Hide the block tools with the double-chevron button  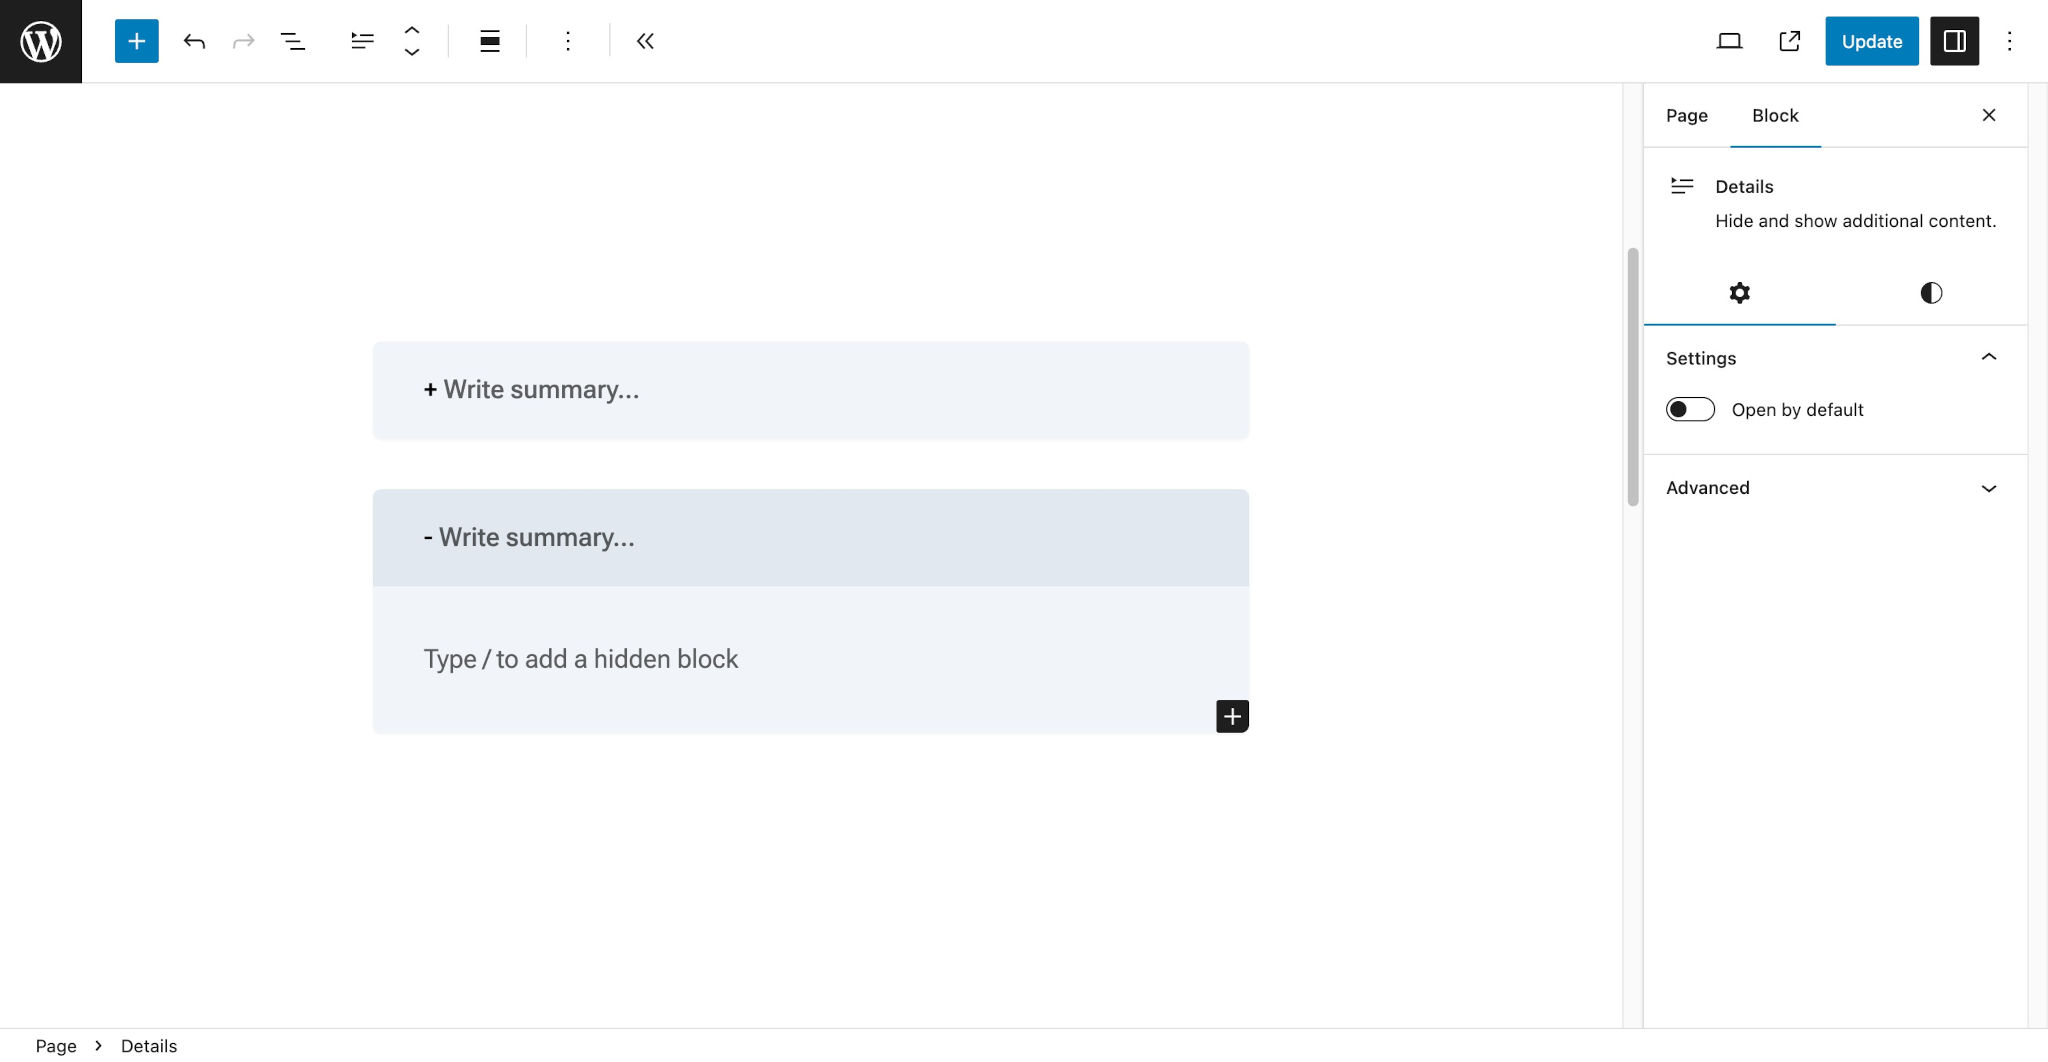coord(645,41)
